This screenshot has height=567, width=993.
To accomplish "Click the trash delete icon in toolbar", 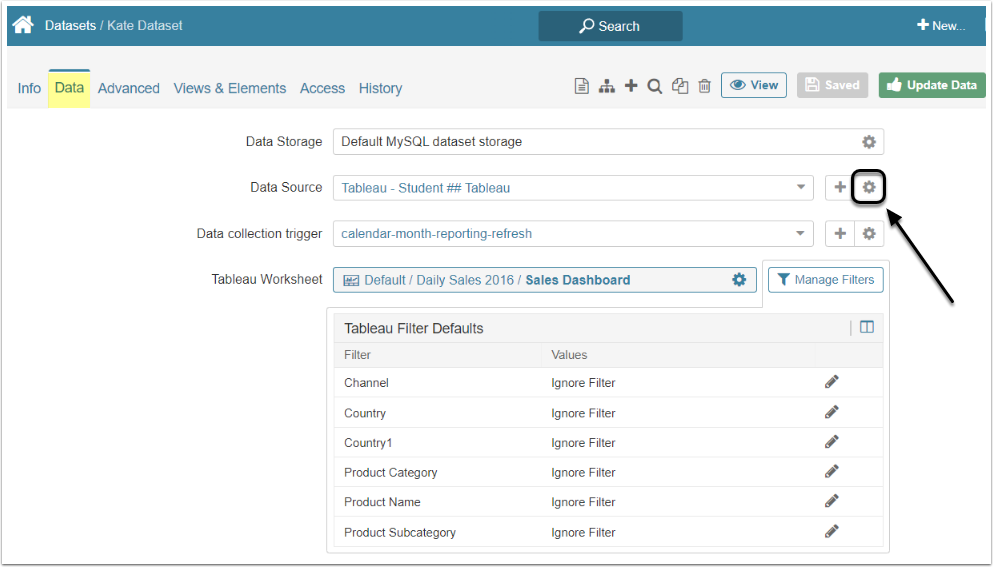I will tap(705, 87).
